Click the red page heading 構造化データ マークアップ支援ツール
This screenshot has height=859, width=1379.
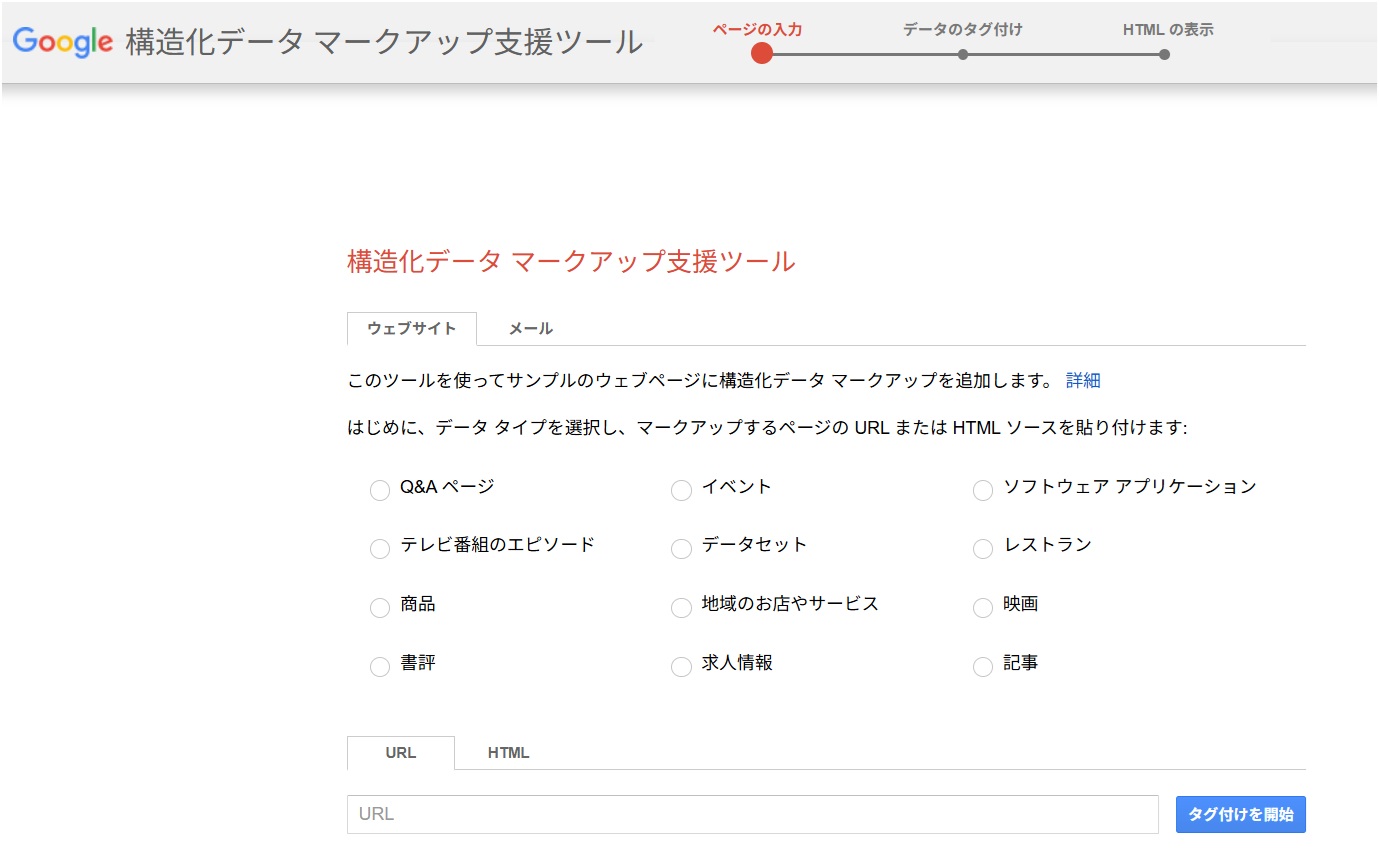click(571, 262)
